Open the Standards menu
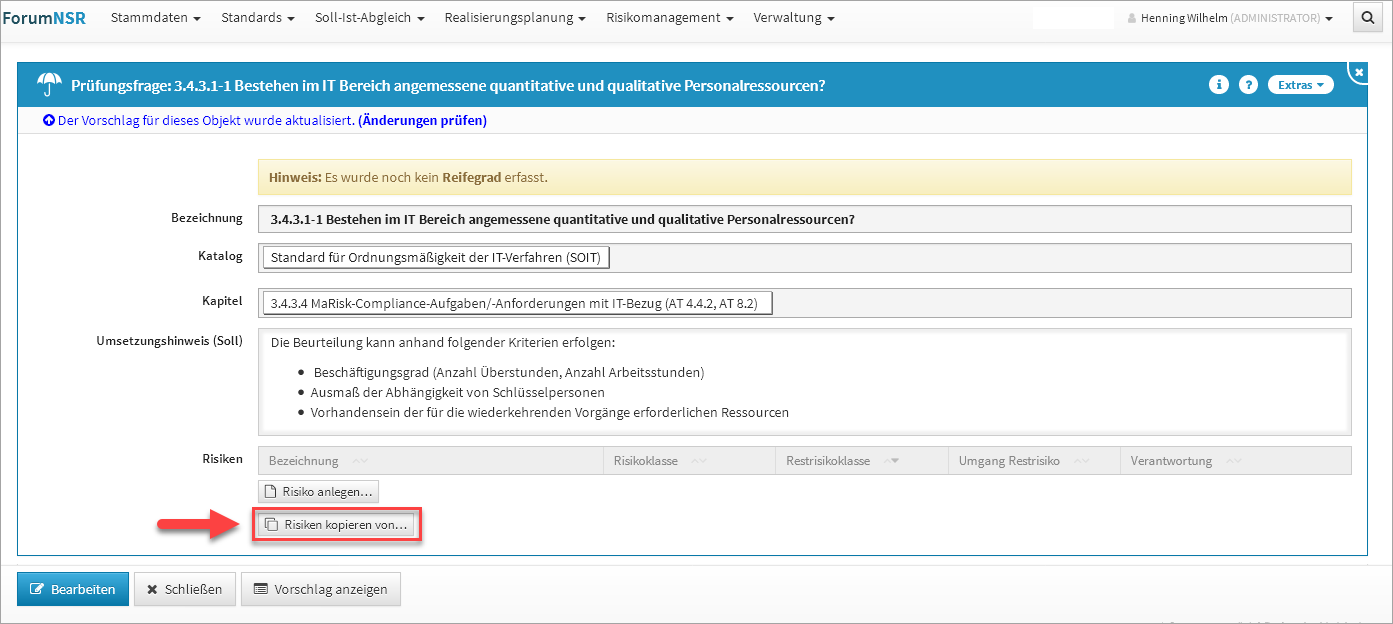 257,18
